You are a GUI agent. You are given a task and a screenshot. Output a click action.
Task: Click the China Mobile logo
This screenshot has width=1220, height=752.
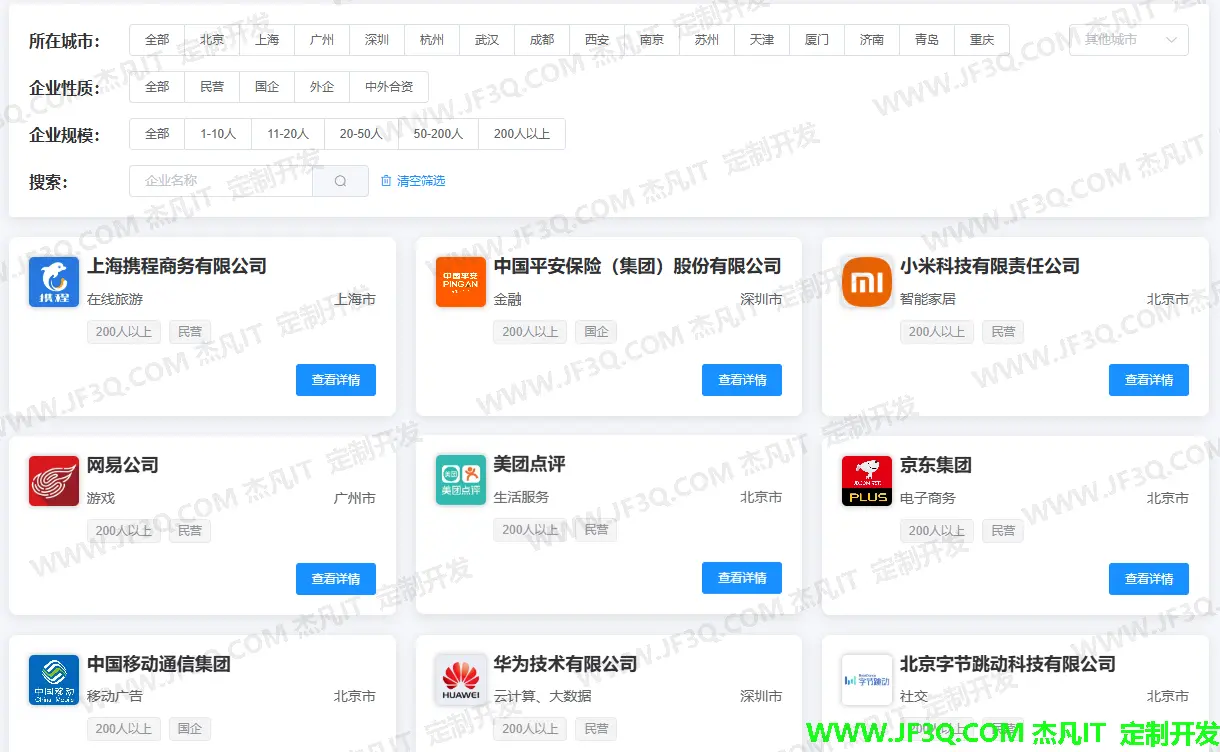click(x=54, y=680)
